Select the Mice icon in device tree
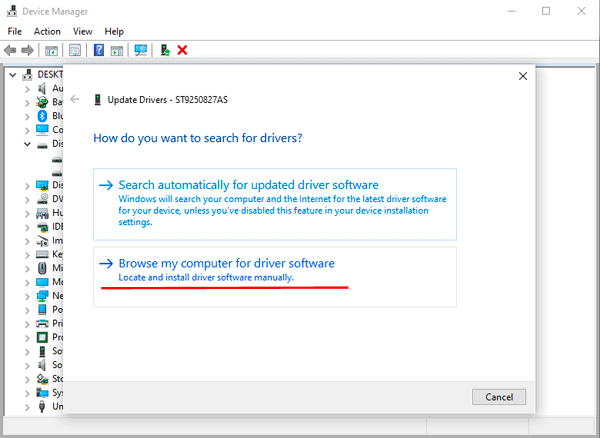 [42, 268]
